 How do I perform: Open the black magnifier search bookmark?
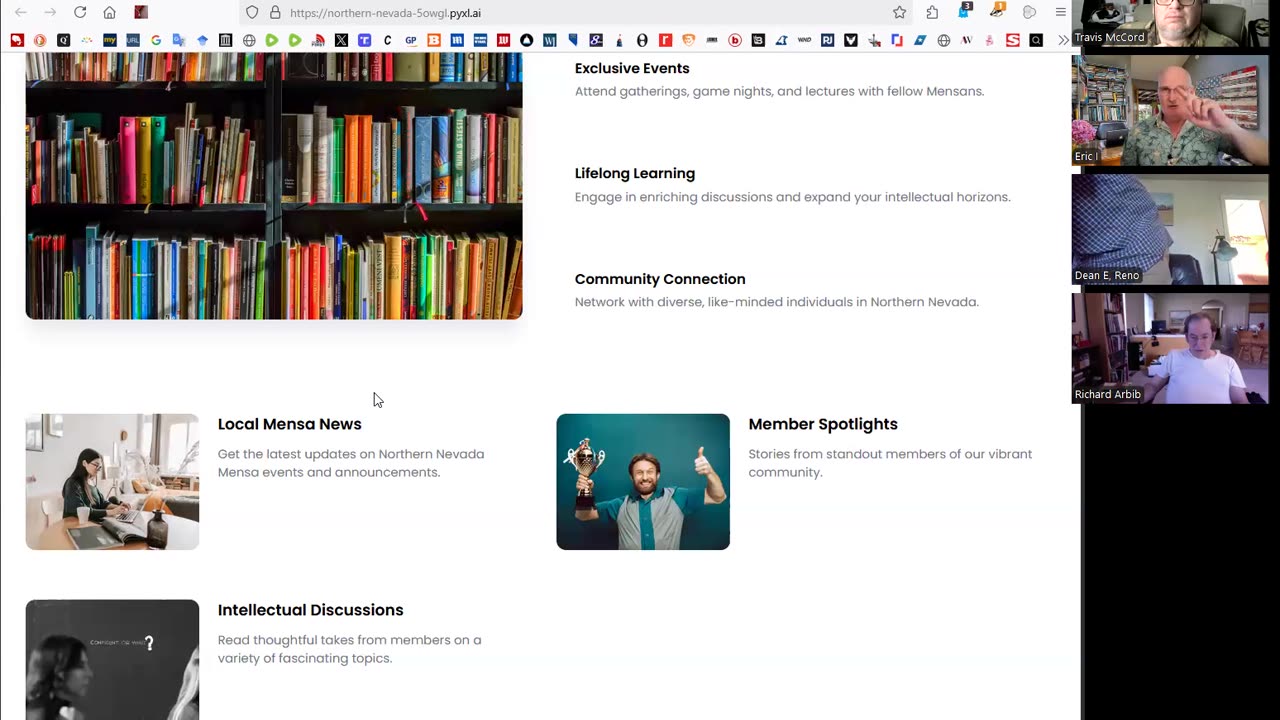pos(1036,40)
